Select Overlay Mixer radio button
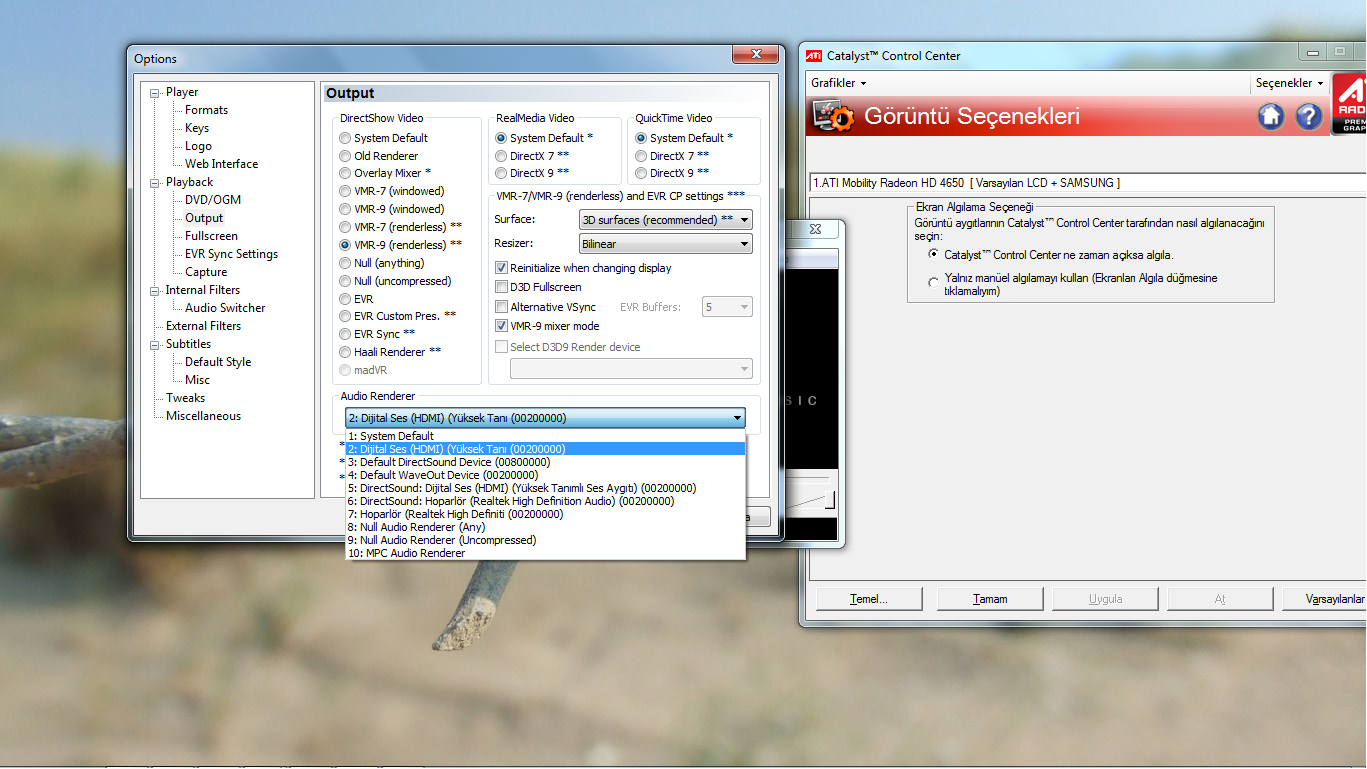 tap(345, 173)
